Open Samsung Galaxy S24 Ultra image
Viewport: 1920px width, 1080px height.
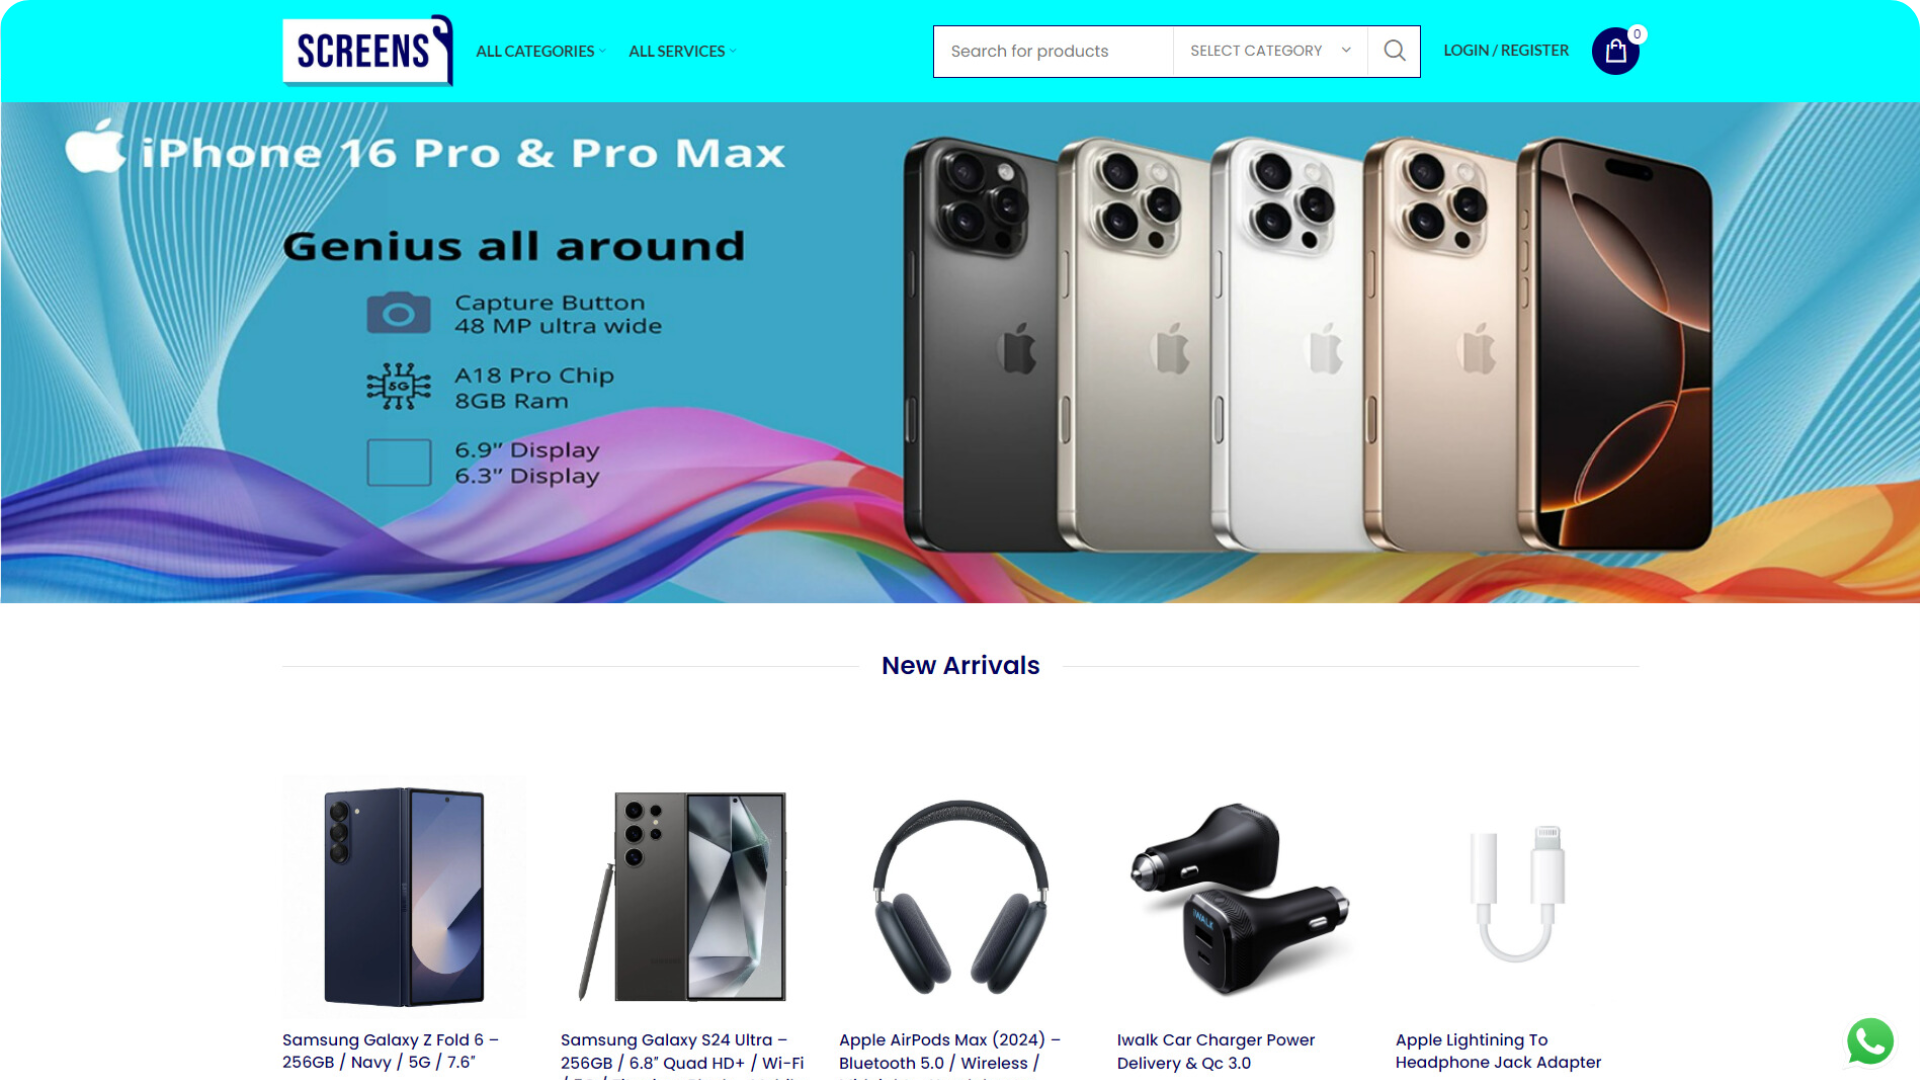[682, 897]
